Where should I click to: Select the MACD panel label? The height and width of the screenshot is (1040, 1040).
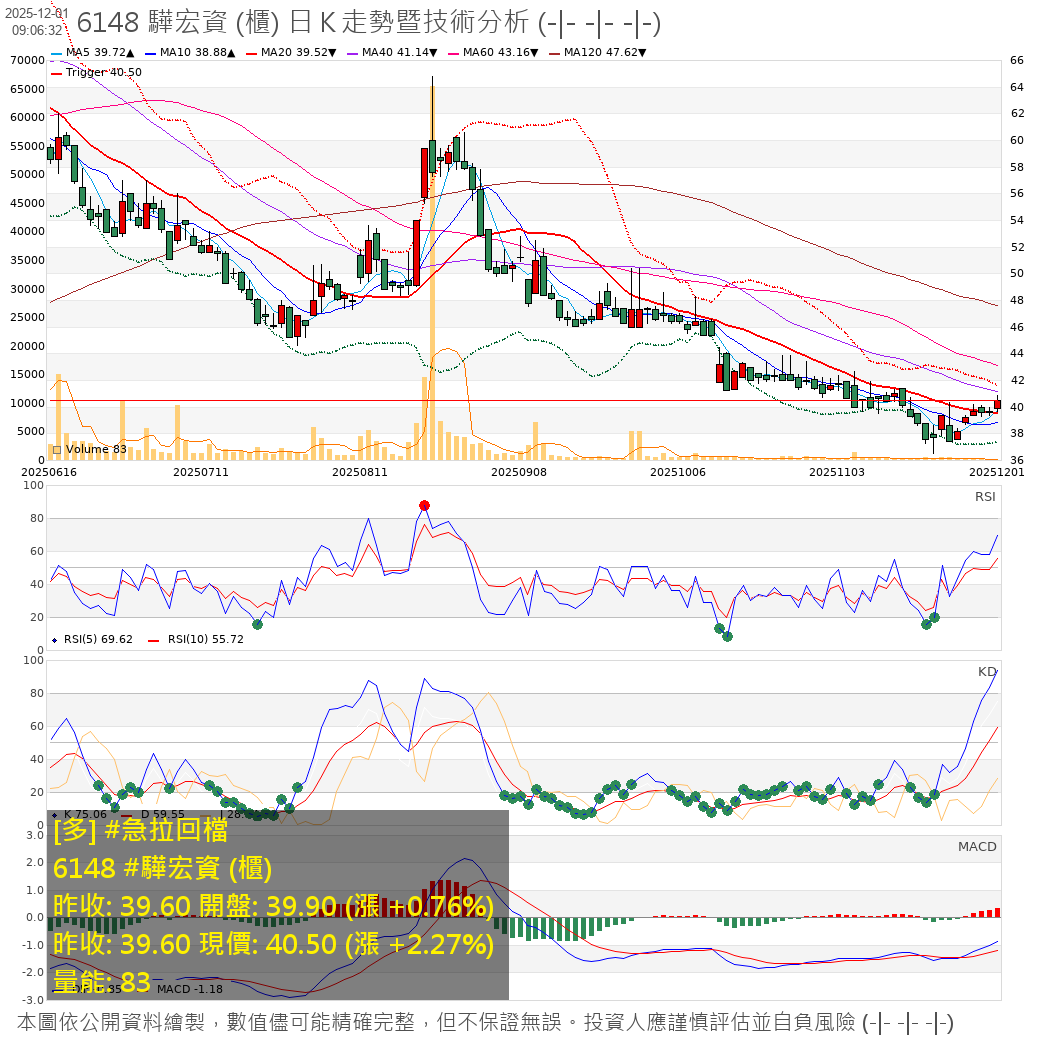click(977, 847)
